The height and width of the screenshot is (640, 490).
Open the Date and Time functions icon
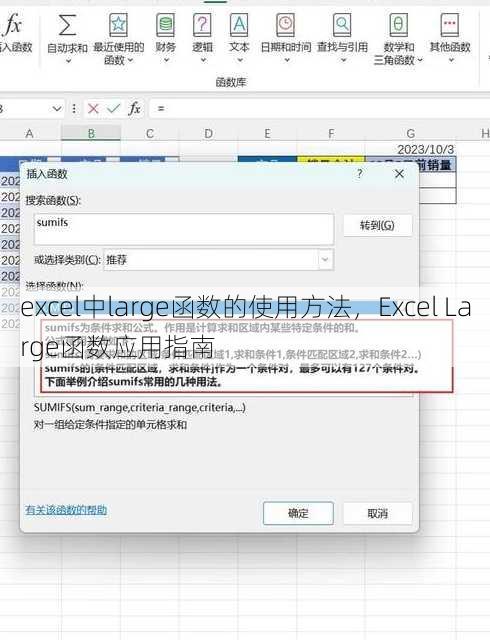coord(285,25)
